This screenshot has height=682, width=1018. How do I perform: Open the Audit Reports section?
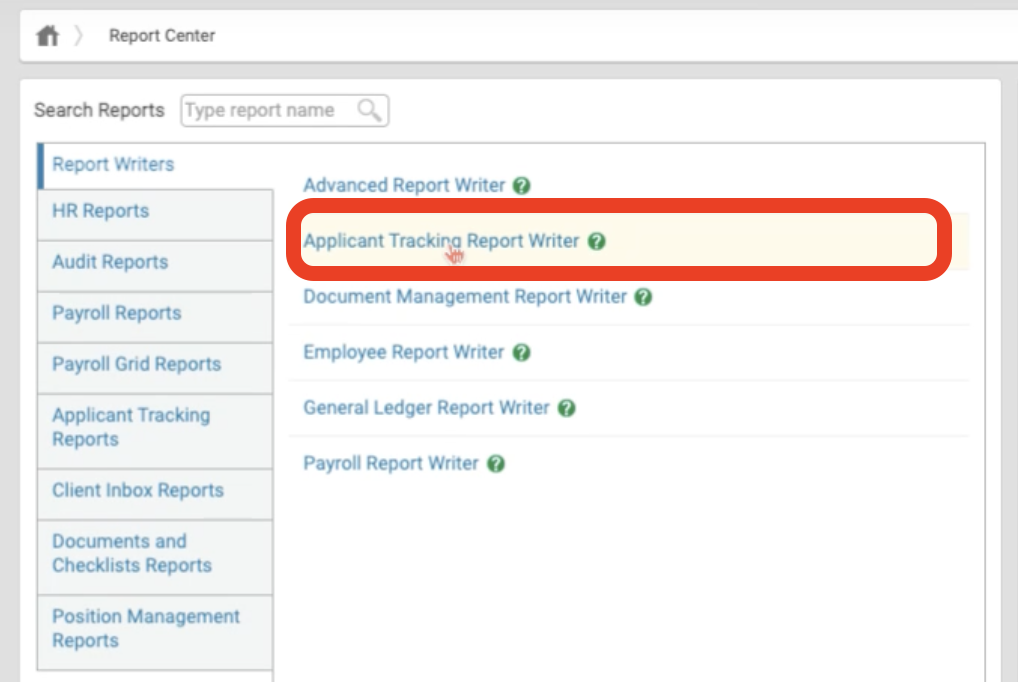click(x=109, y=262)
